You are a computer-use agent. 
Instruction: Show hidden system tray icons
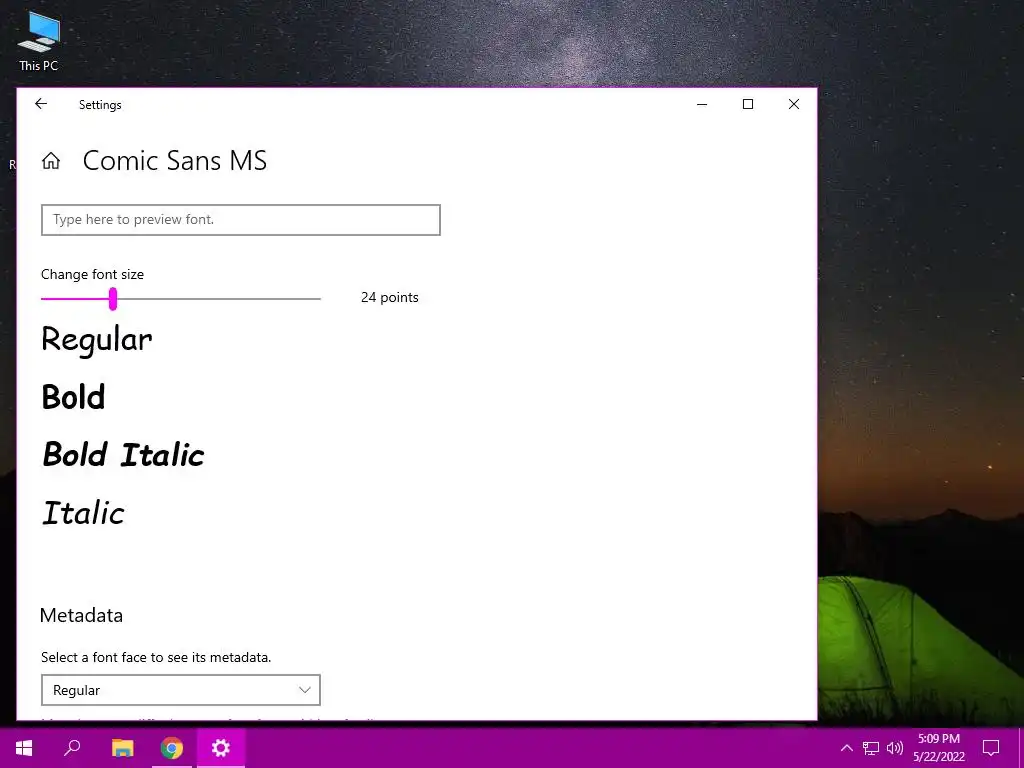point(846,748)
